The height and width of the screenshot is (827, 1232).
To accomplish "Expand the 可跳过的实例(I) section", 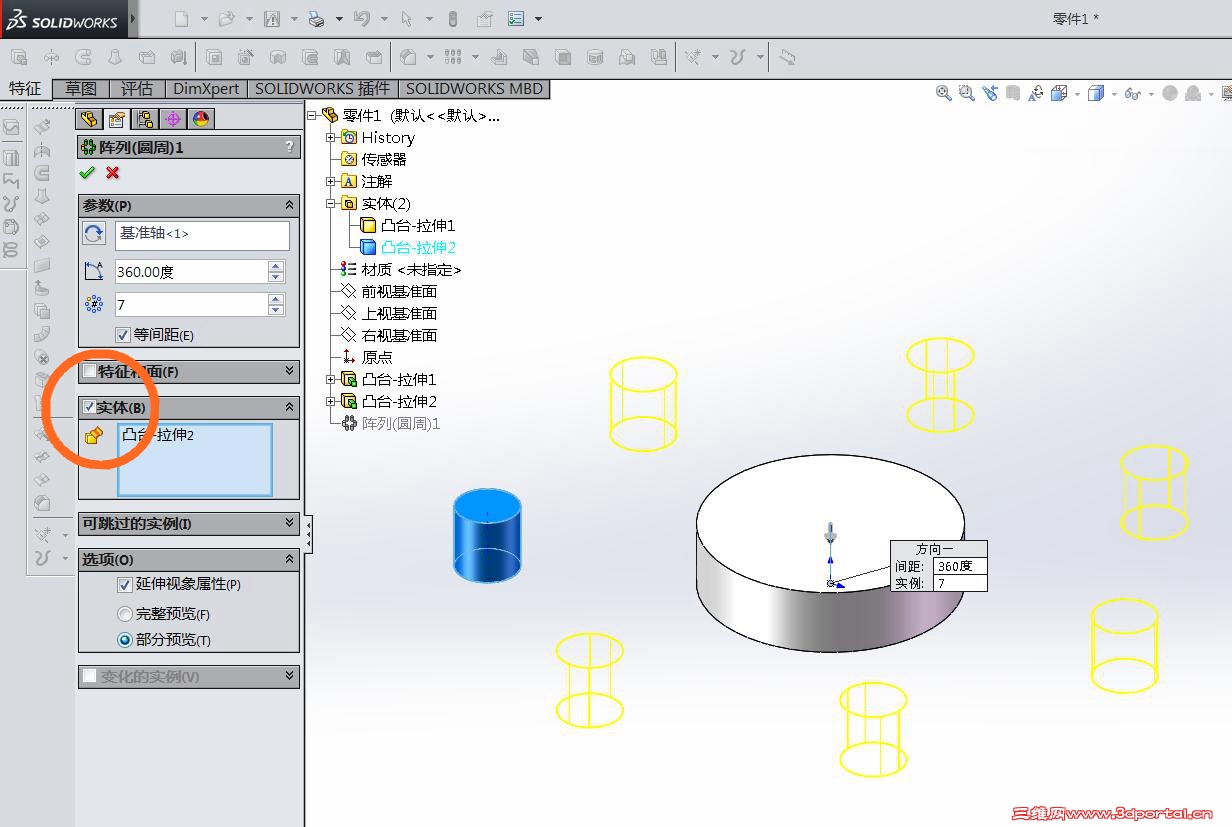I will point(290,523).
